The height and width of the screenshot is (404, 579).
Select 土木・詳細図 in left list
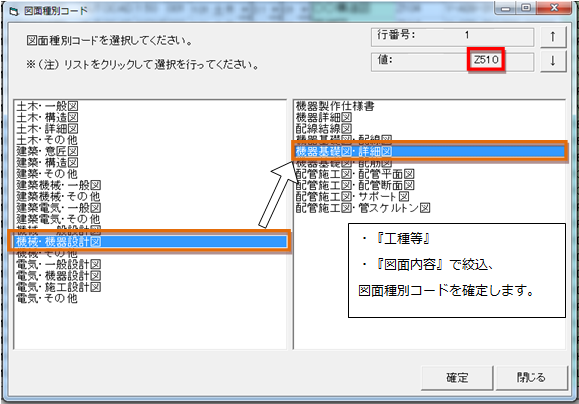47,129
